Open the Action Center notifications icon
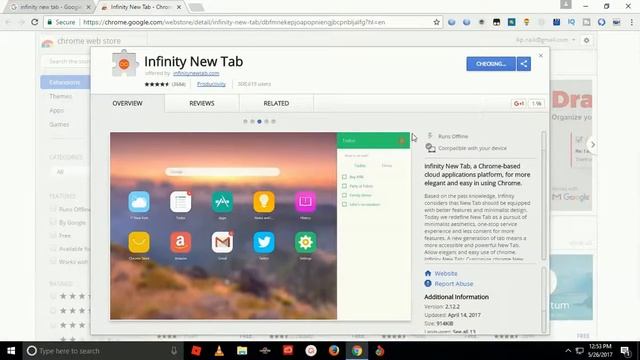 [x=625, y=351]
